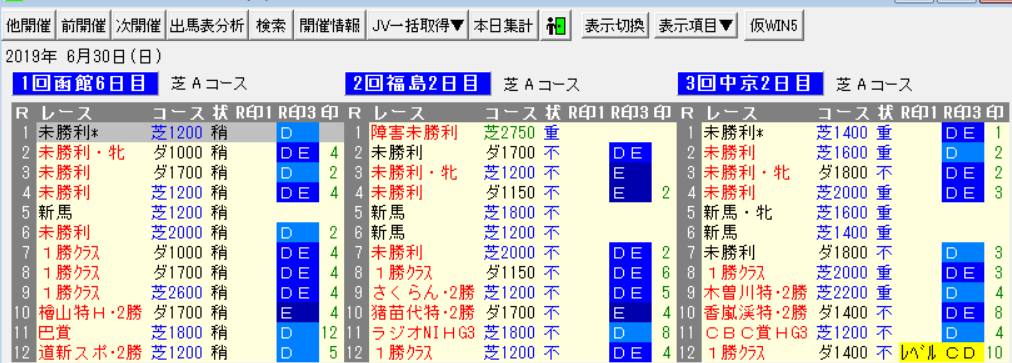Open the CBC賞HG3 race
1012x363 pixels.
(755, 333)
